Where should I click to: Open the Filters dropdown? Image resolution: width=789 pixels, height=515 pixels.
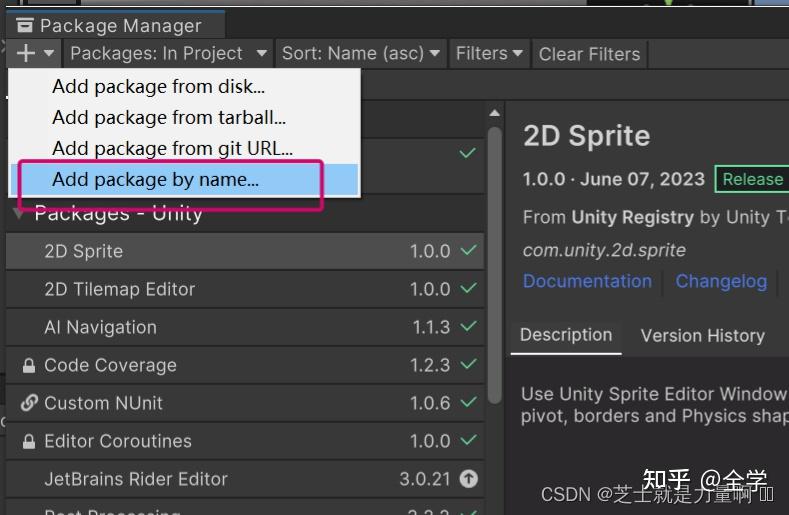[489, 53]
